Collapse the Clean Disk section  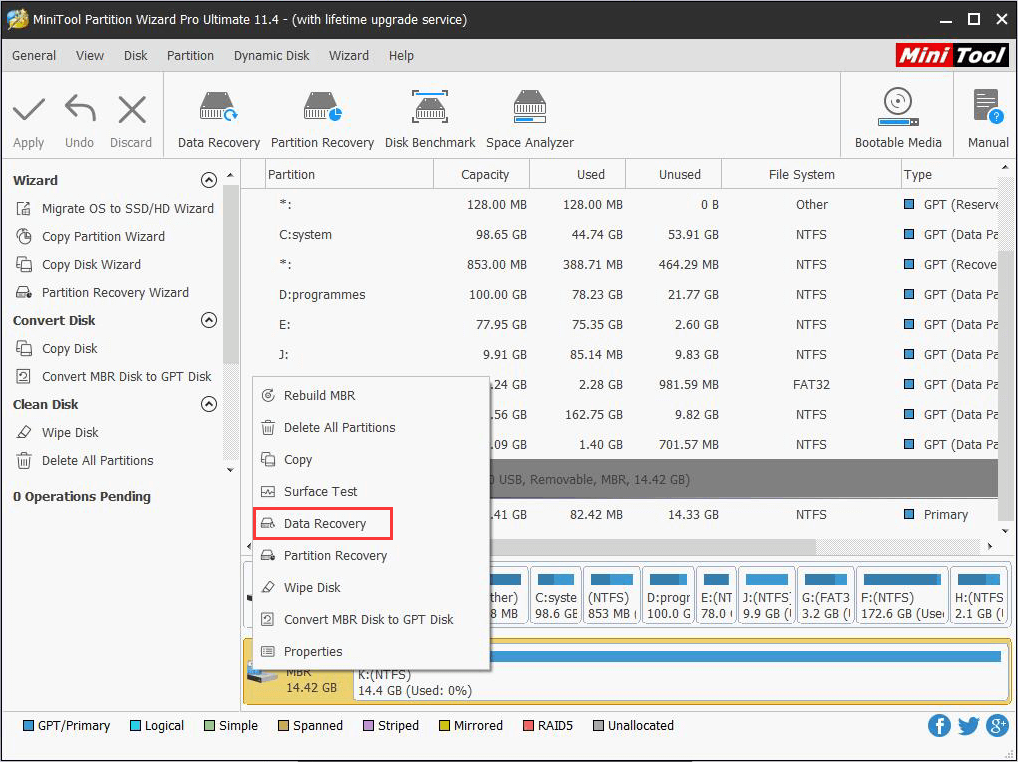click(x=209, y=405)
